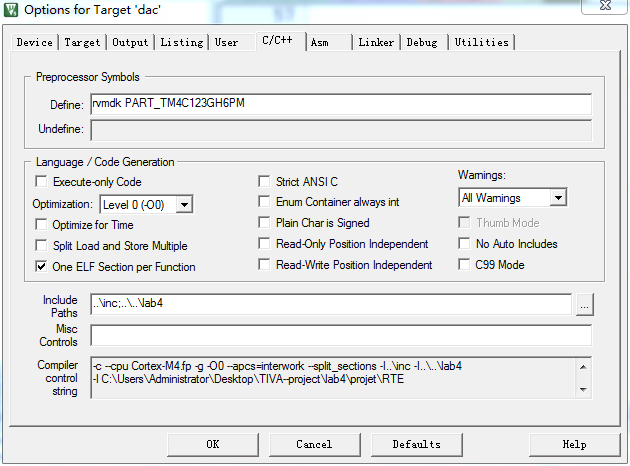
Task: Go to the Linker tab
Action: [376, 42]
